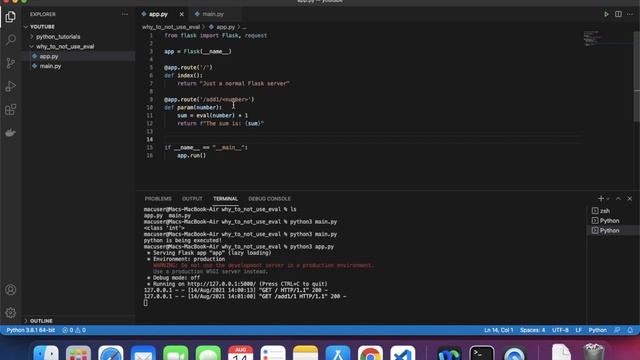
Task: Expand the python_tutorials folder
Action: pos(58,36)
